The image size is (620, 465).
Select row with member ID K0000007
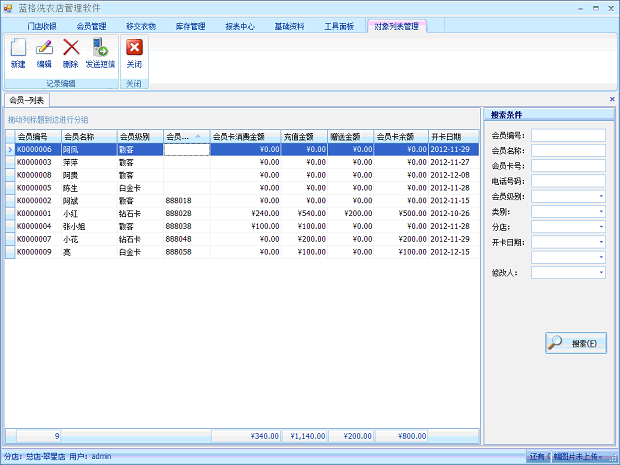click(242, 239)
